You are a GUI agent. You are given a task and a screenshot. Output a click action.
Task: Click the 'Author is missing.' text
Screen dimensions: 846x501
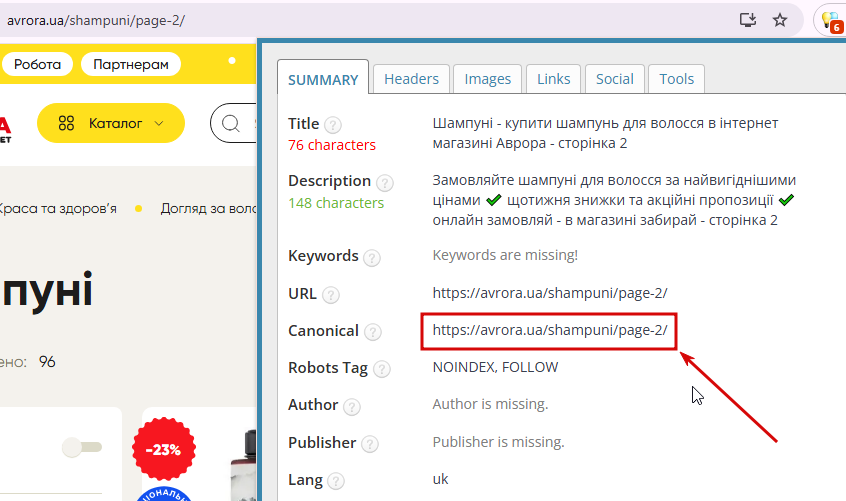(x=490, y=404)
